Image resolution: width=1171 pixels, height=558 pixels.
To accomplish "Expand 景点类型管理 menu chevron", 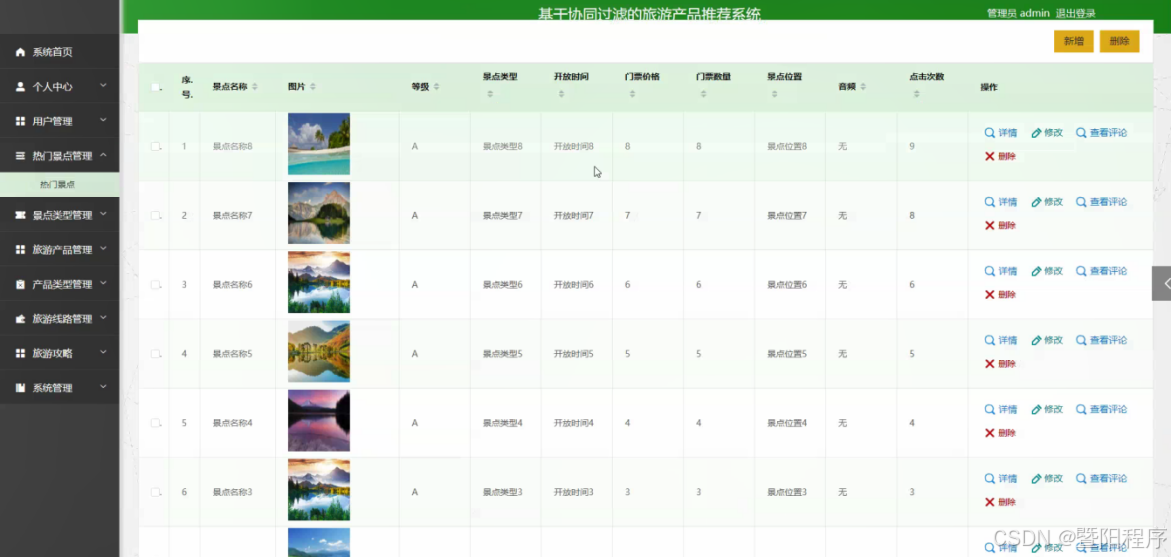I will pos(103,214).
